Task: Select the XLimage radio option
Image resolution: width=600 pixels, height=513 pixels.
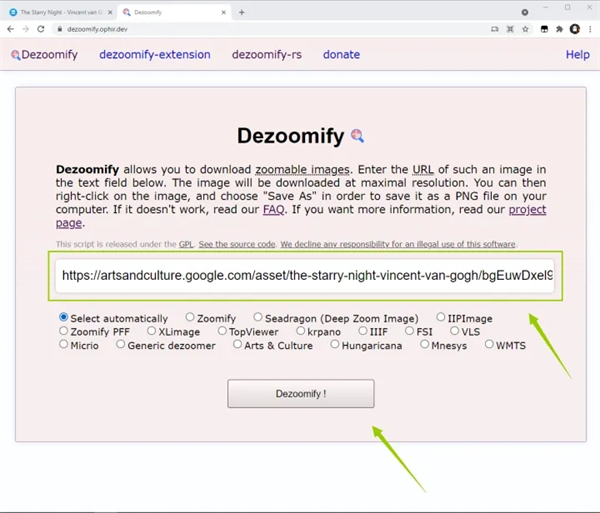Action: coord(152,331)
